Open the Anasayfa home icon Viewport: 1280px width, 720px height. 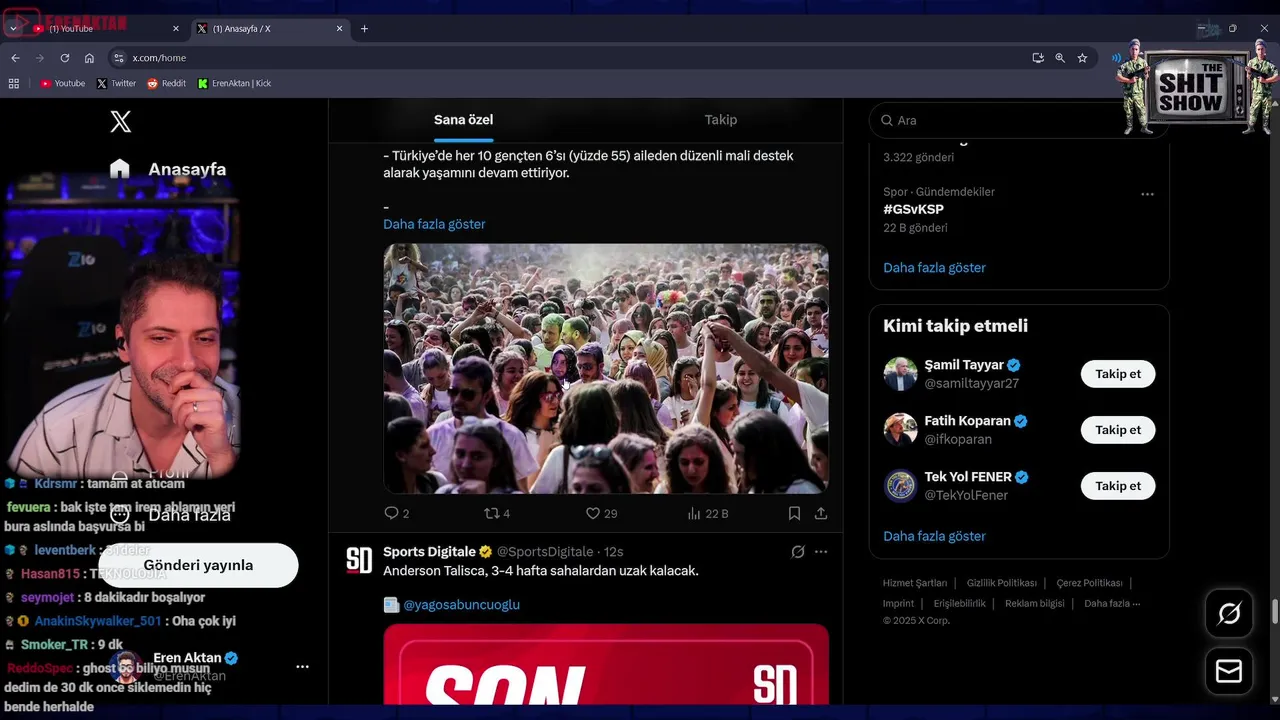coord(120,169)
